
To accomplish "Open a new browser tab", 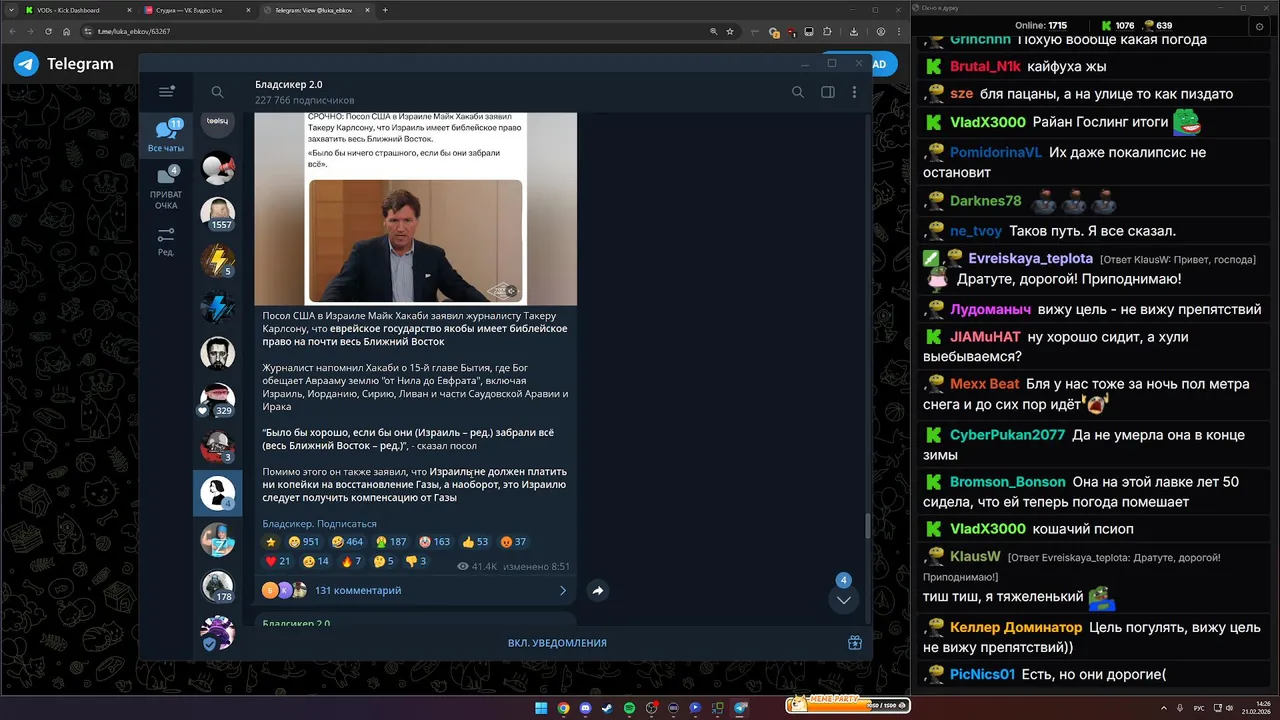I will click(386, 10).
